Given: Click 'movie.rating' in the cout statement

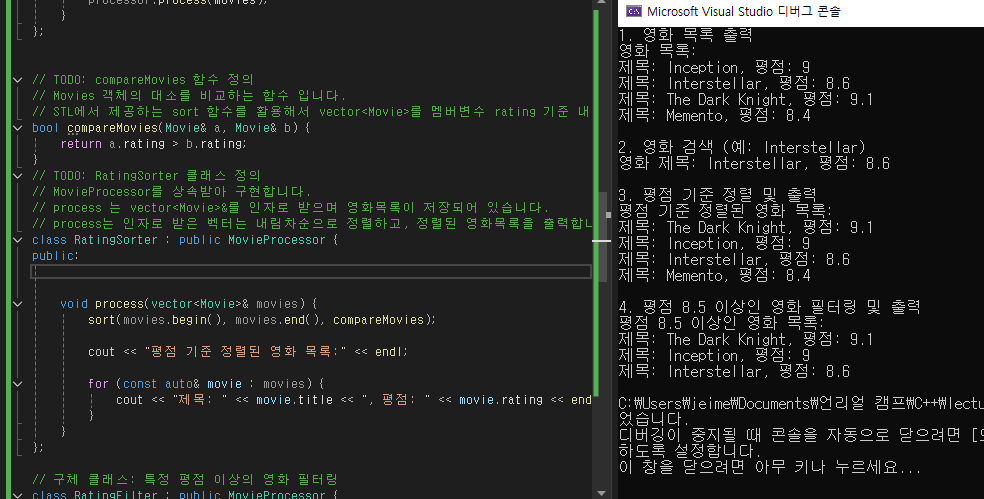Looking at the screenshot, I should point(501,400).
